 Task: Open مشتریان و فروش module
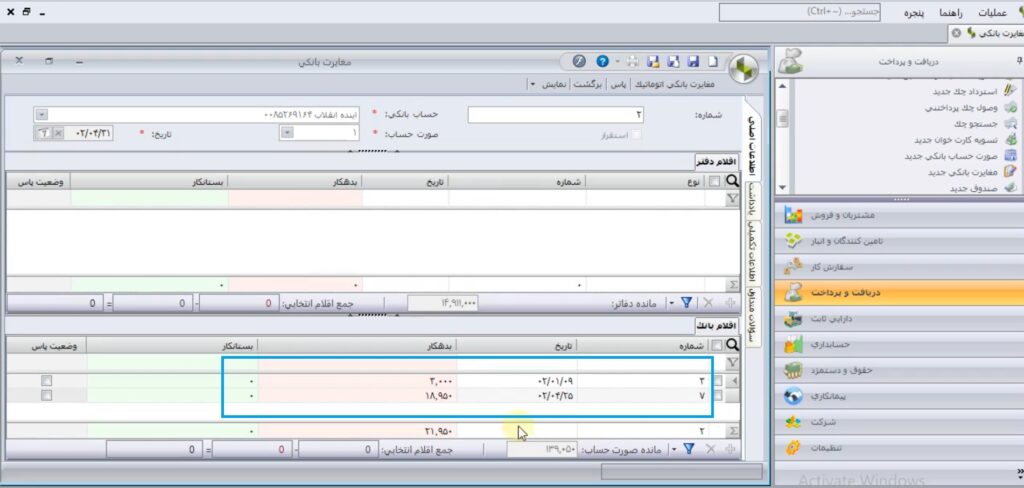900,215
